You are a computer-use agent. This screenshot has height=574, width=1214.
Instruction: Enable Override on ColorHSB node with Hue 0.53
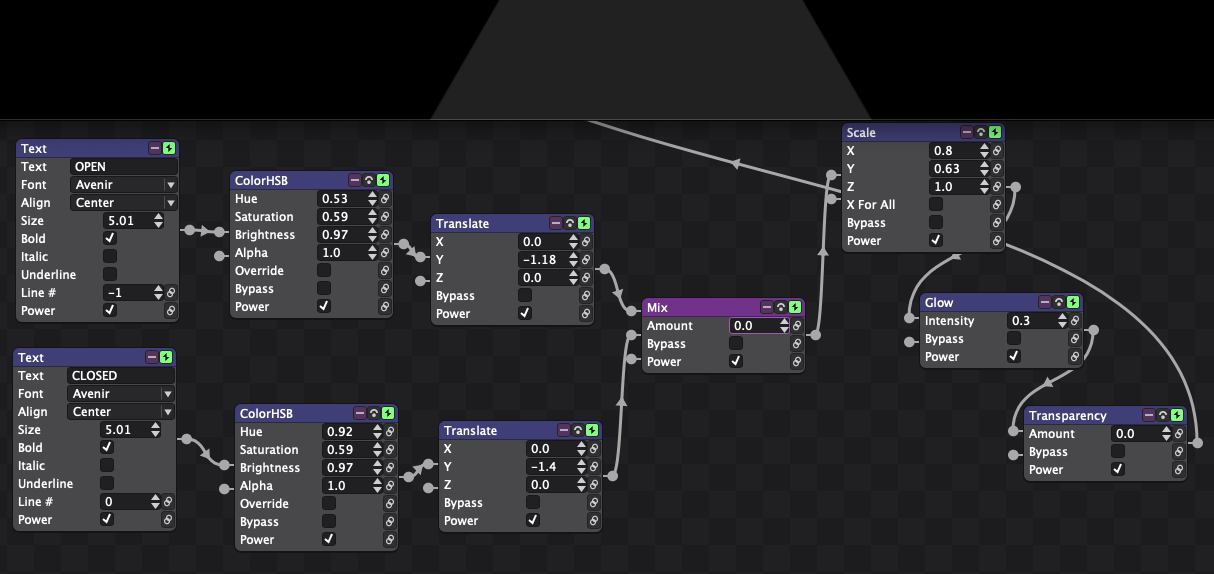click(324, 271)
